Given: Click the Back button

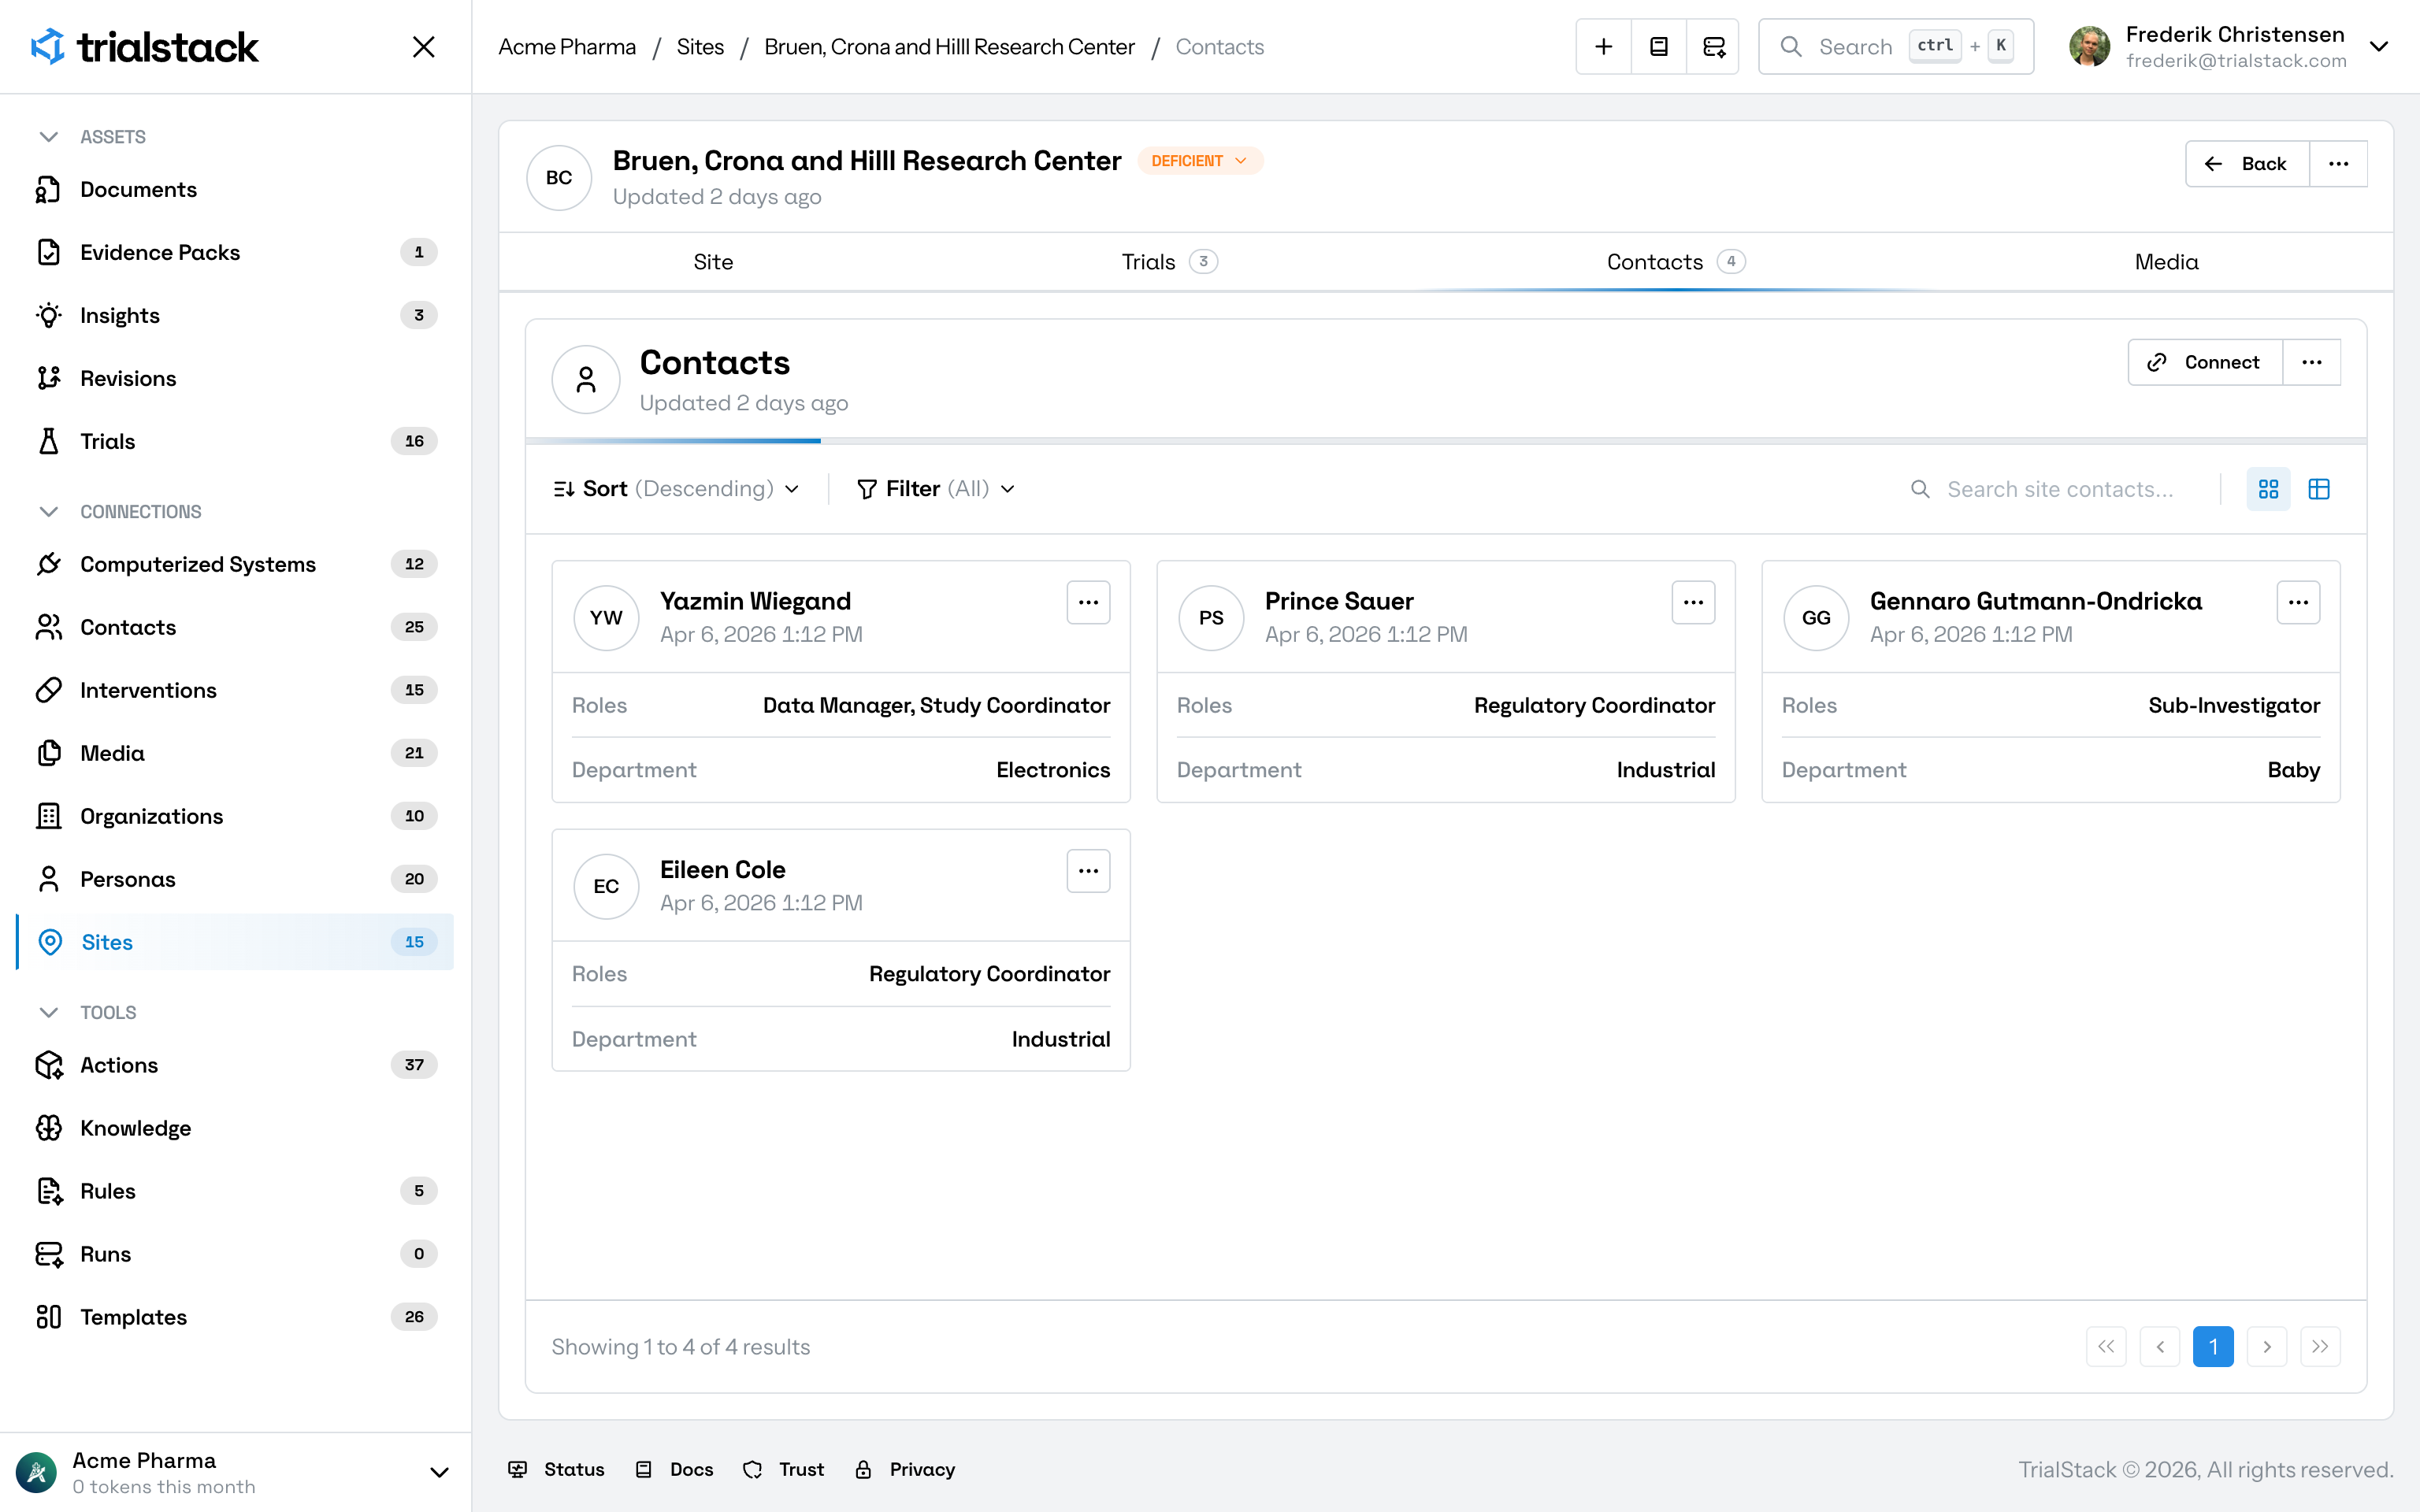Looking at the screenshot, I should coord(2247,164).
